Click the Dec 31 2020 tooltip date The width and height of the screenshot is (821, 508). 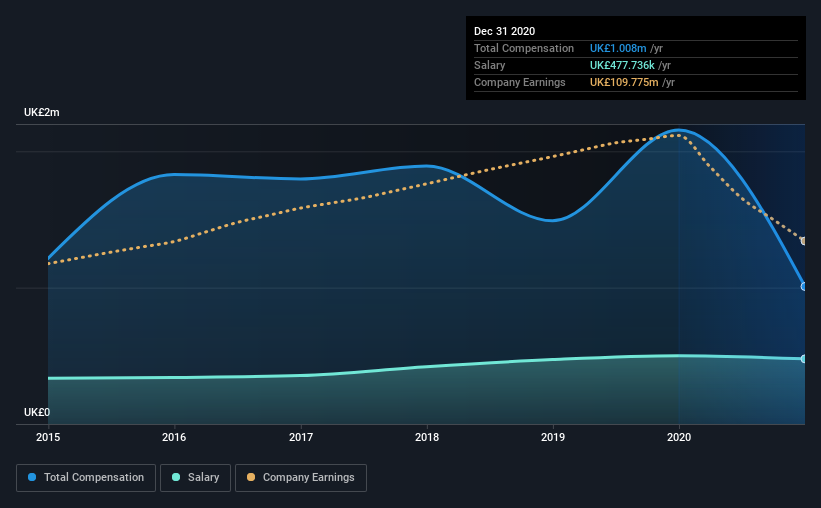(x=504, y=31)
